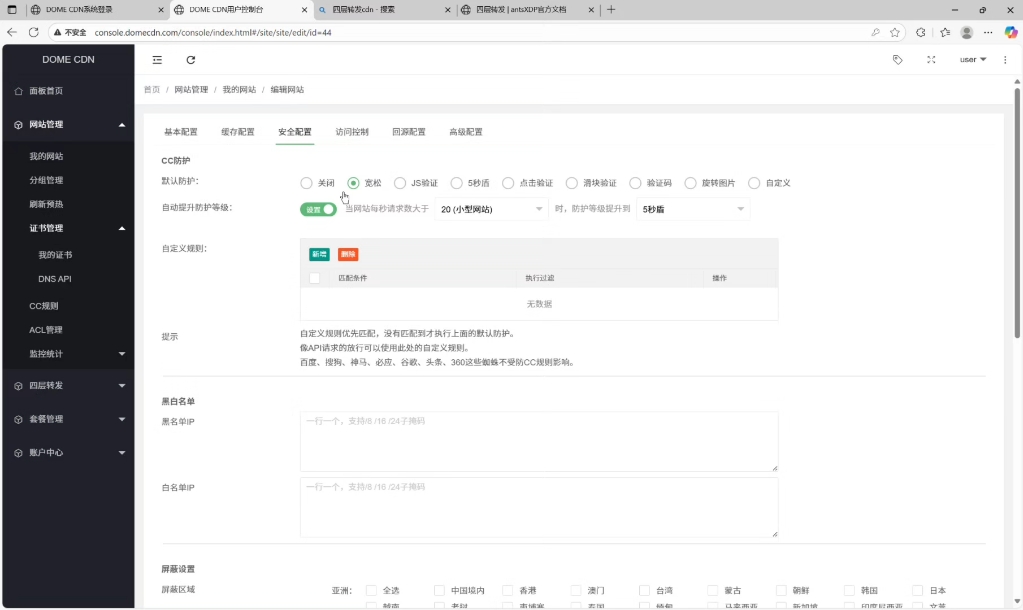Click the 我的网站 breadcrumb link
The height and width of the screenshot is (610, 1023).
tap(240, 88)
